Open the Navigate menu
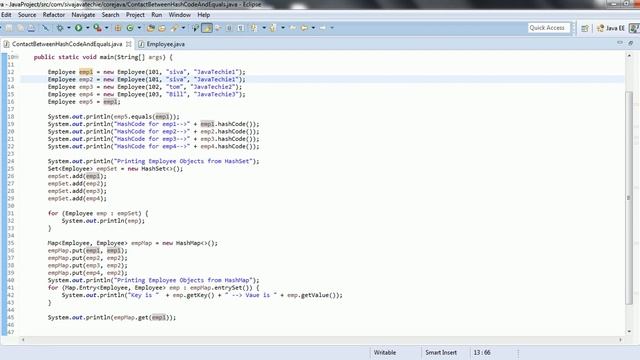This screenshot has height=360, width=640. point(83,15)
